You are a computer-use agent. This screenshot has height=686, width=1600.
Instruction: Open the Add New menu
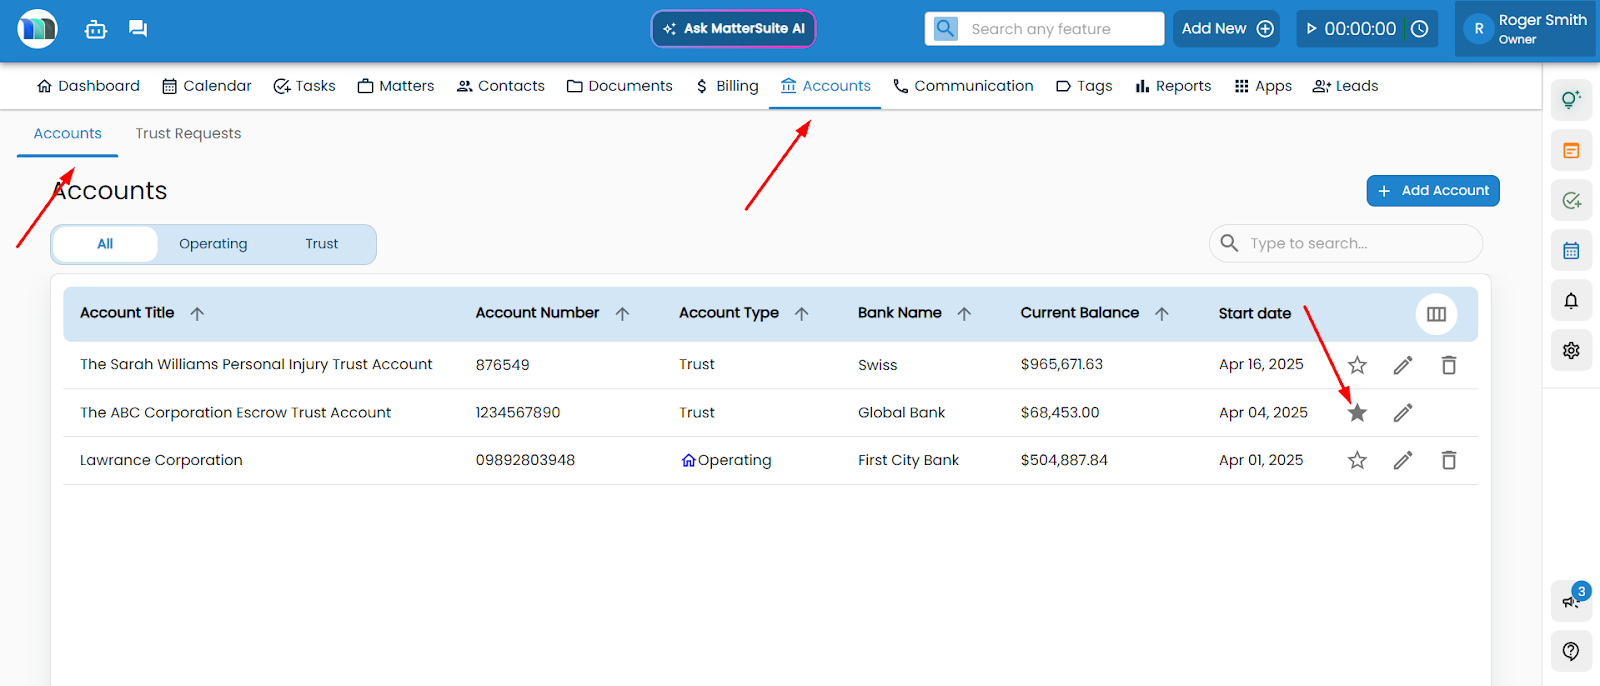coord(1227,29)
